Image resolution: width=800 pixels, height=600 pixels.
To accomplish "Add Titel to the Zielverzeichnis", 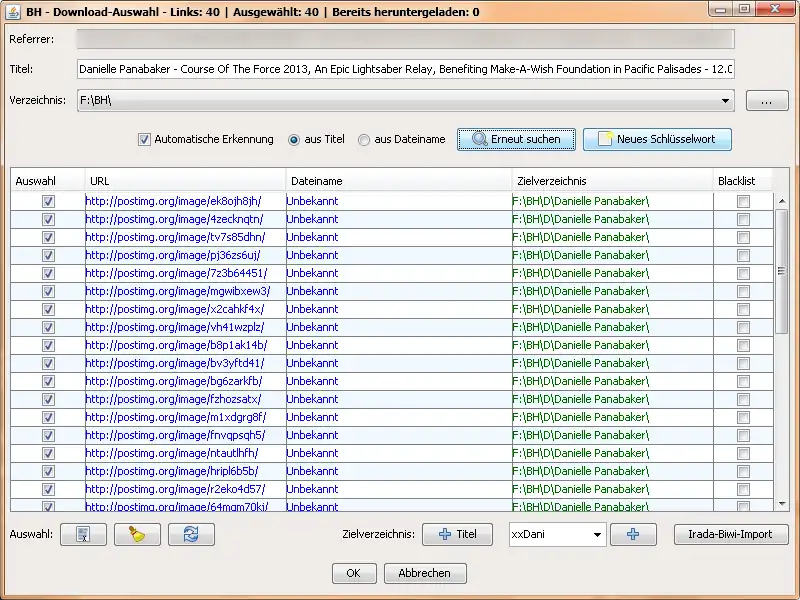I will [x=457, y=534].
